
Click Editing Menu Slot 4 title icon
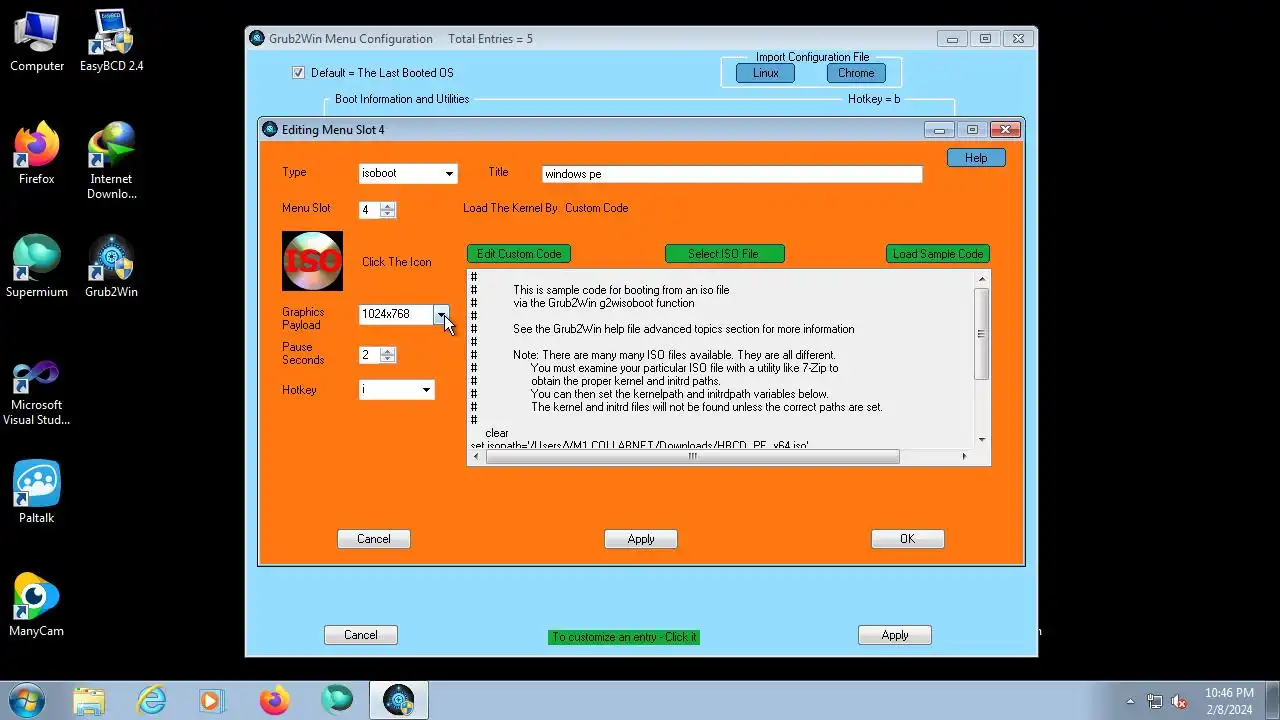pyautogui.click(x=270, y=129)
